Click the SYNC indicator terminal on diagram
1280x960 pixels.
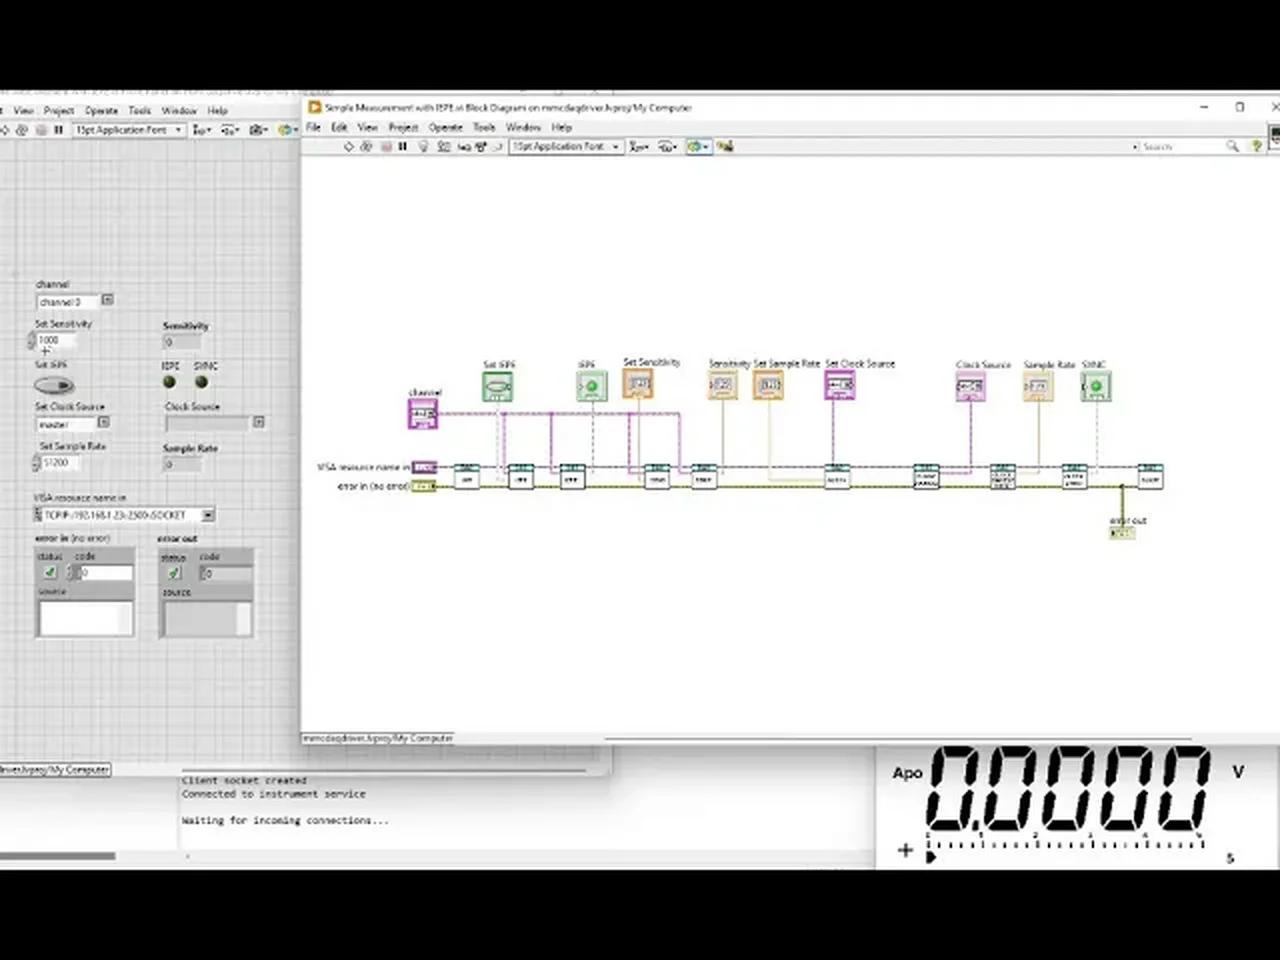(1096, 386)
